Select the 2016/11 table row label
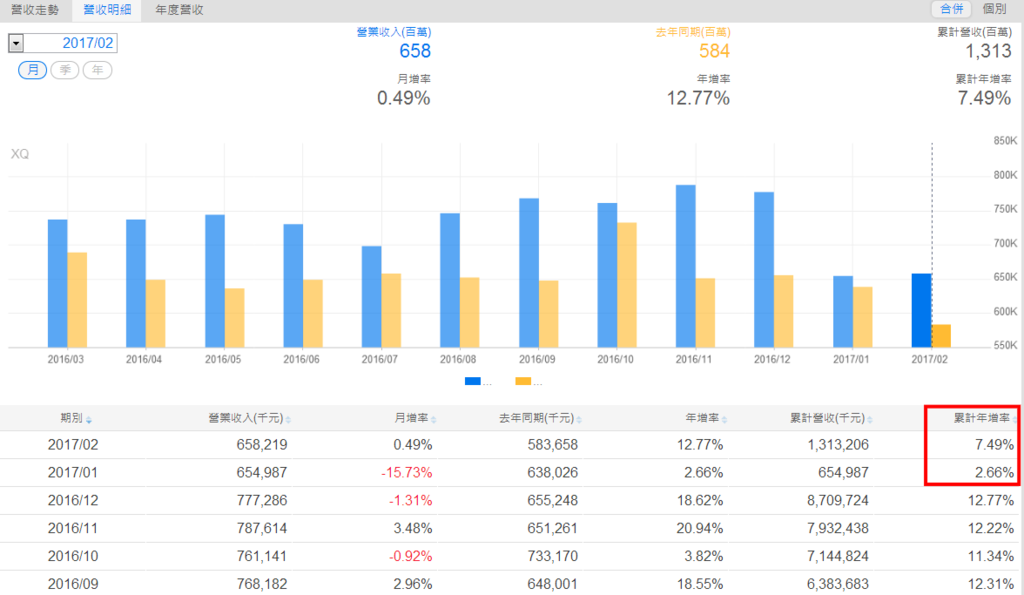1024x595 pixels. pyautogui.click(x=72, y=528)
